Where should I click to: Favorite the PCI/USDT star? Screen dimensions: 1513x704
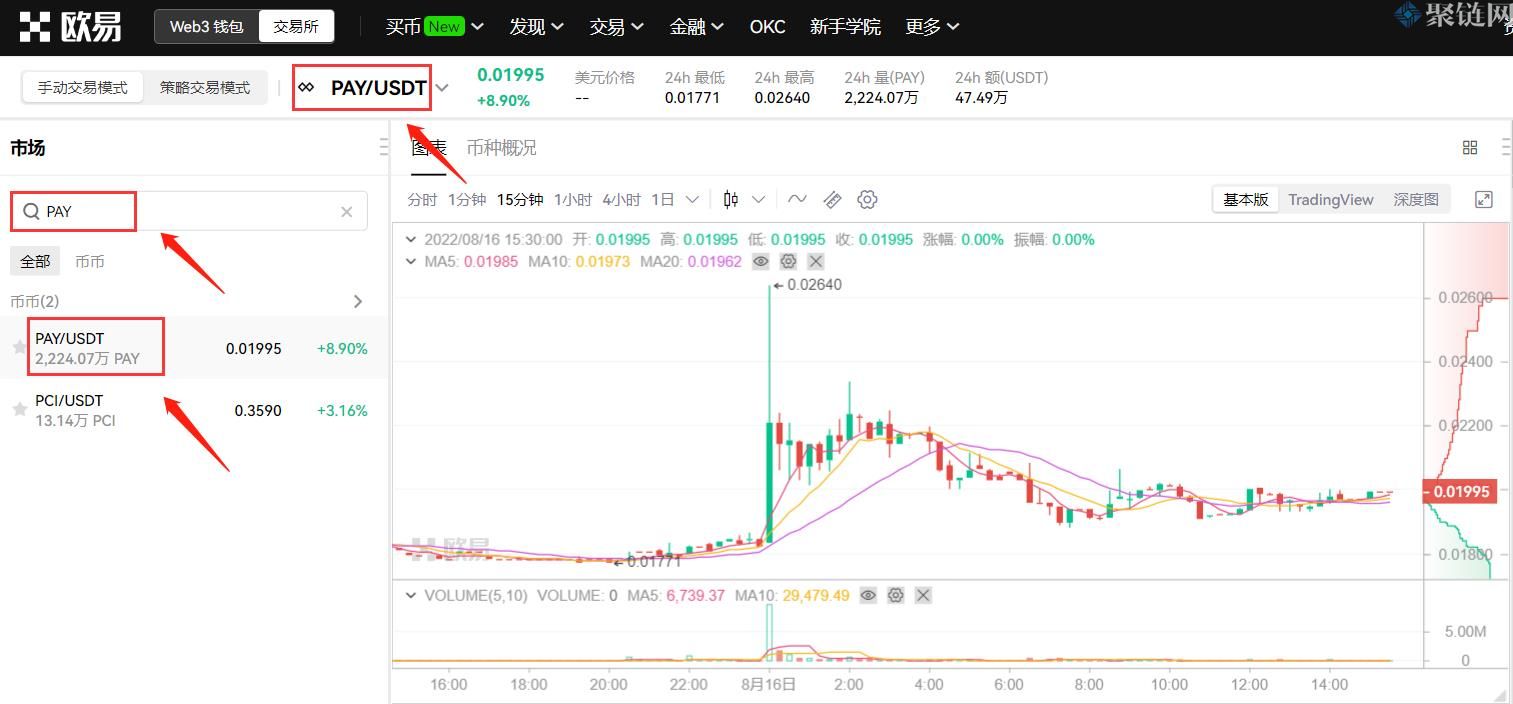[19, 409]
